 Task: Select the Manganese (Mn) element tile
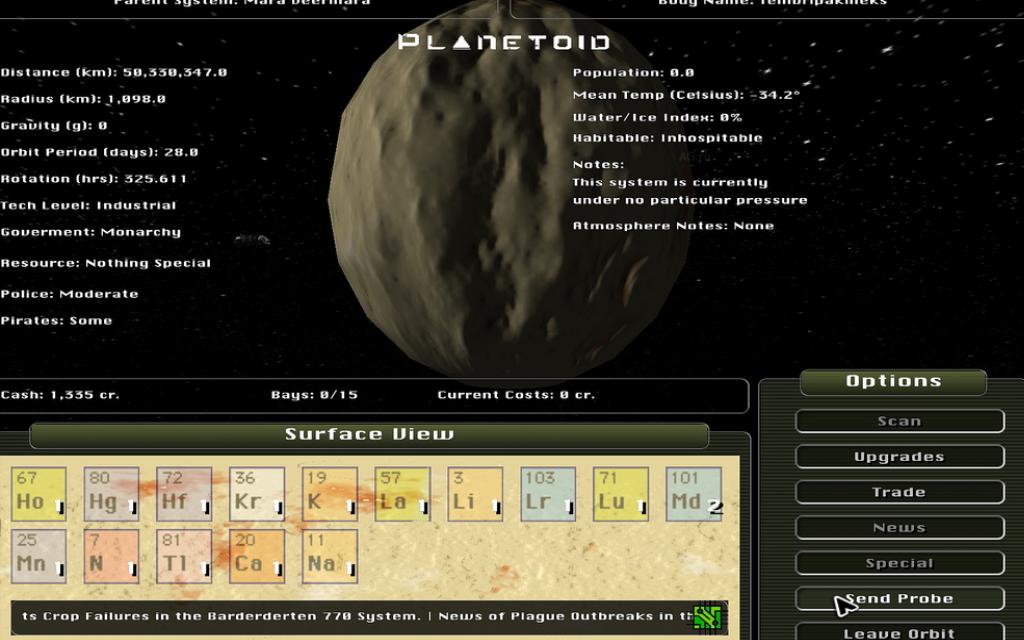click(39, 556)
